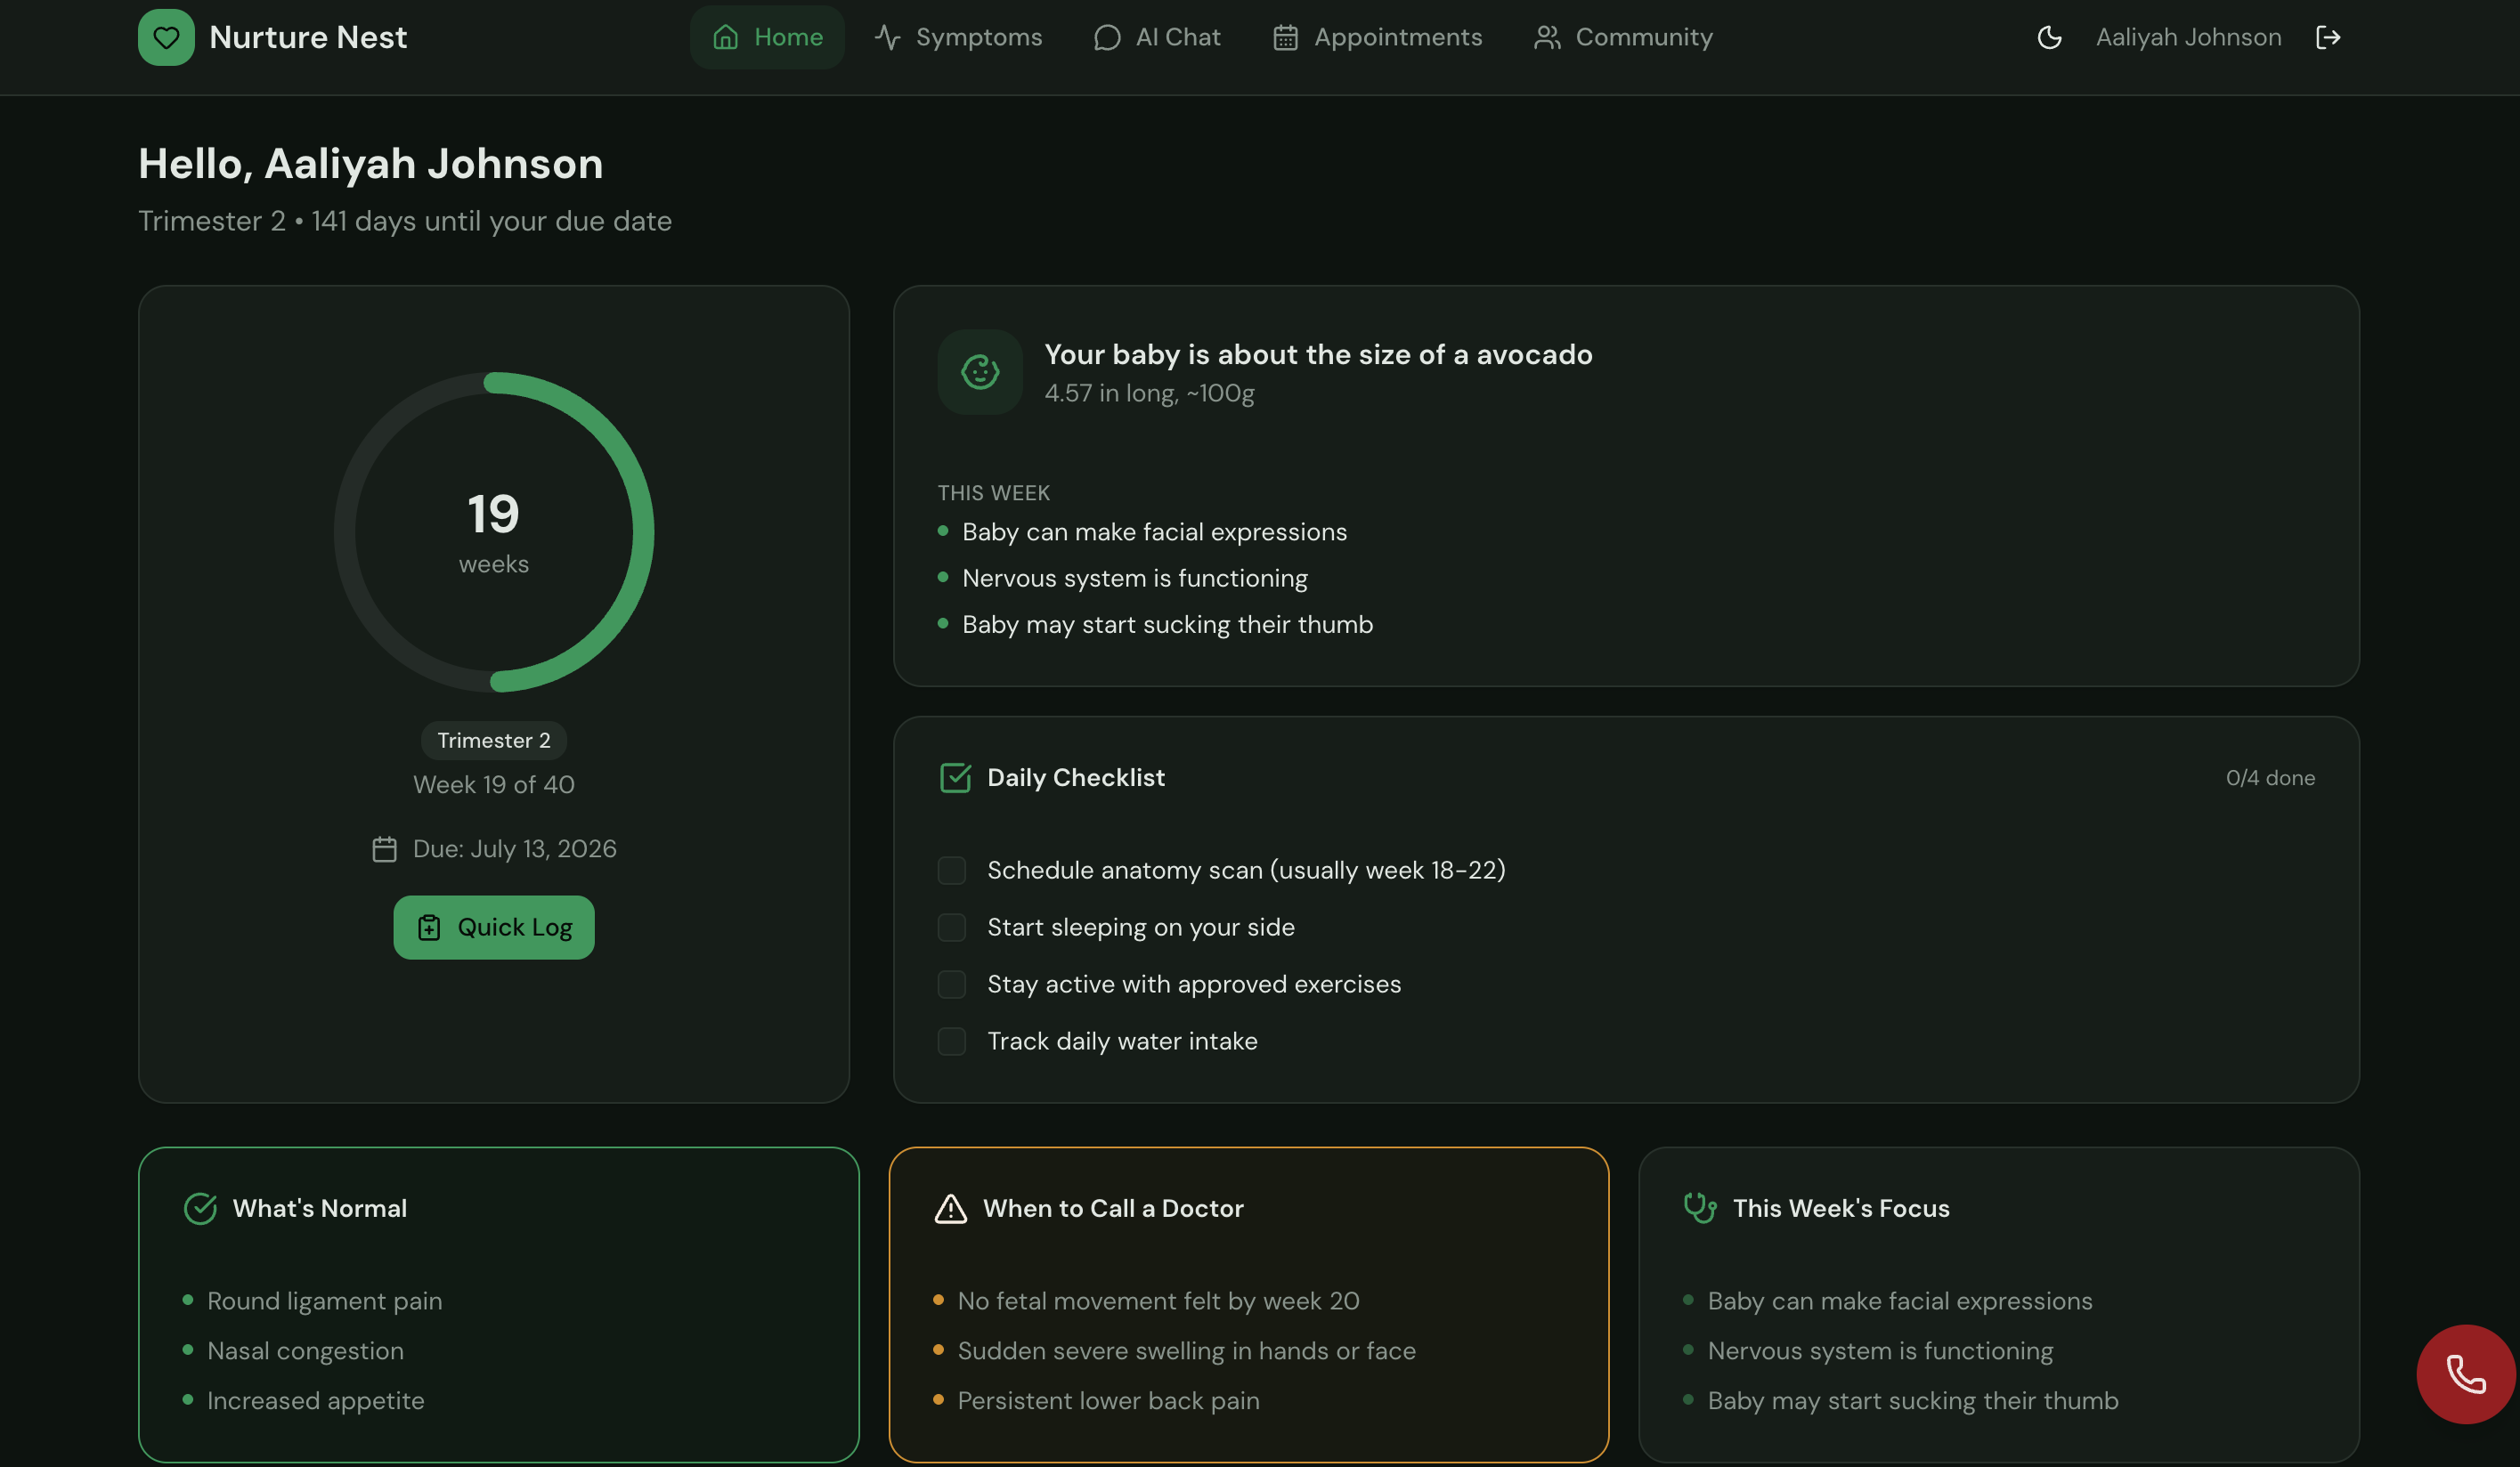Click the logout arrow icon
Screen dimensions: 2520x1467
[2327, 37]
